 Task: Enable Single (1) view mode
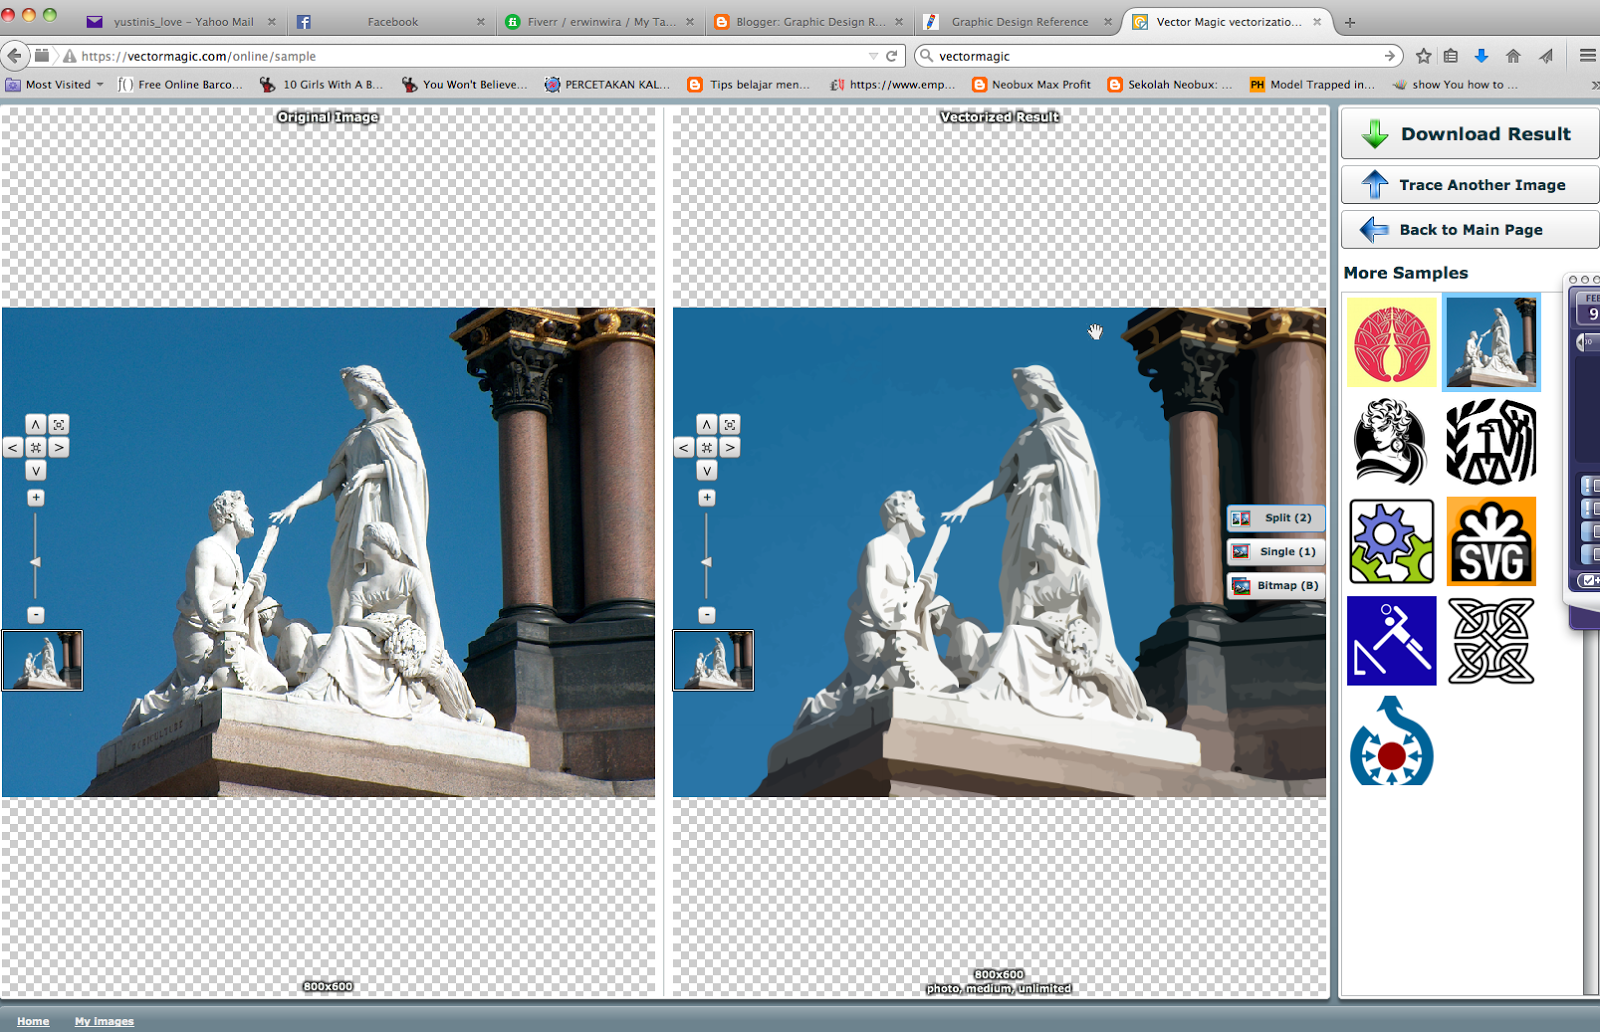(x=1275, y=551)
